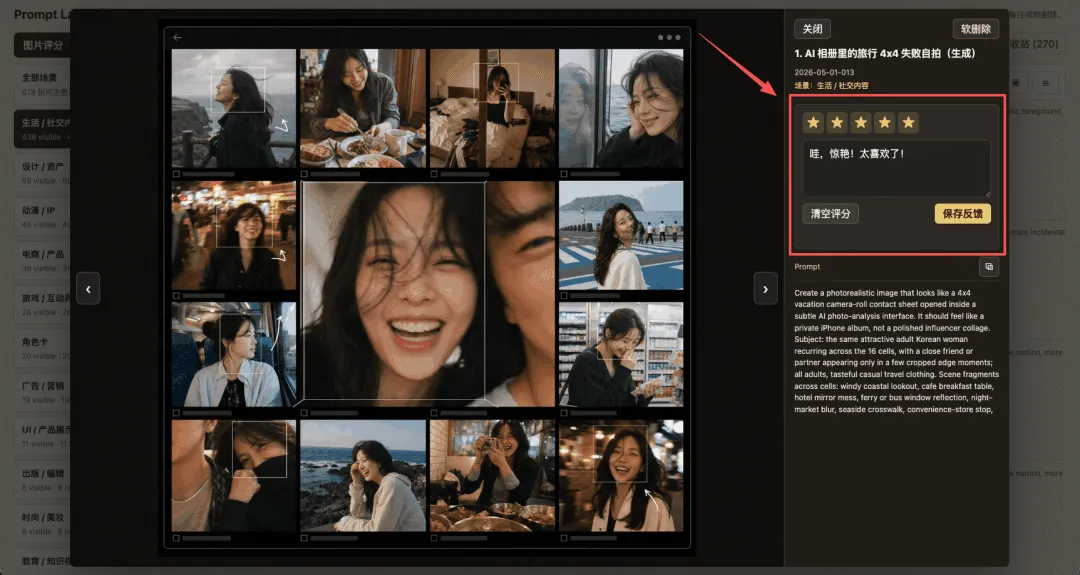Click the 场景: 生活 / 社交内容 label in the dialog
1080x575 pixels.
point(831,85)
